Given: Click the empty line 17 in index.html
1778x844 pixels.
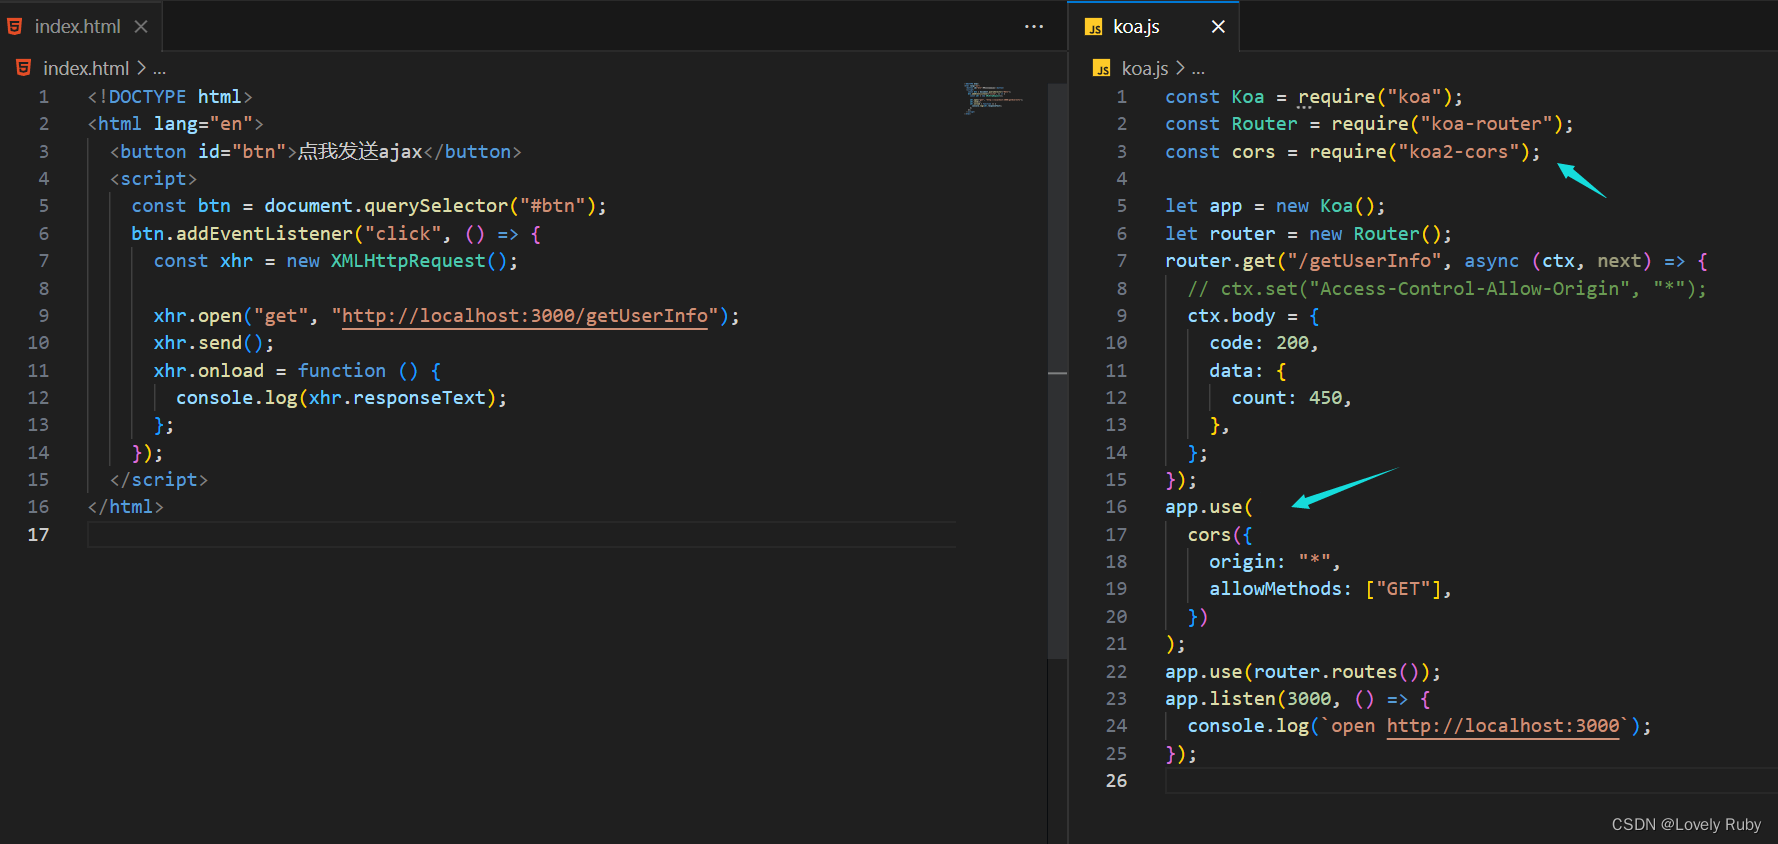Looking at the screenshot, I should coord(521,535).
